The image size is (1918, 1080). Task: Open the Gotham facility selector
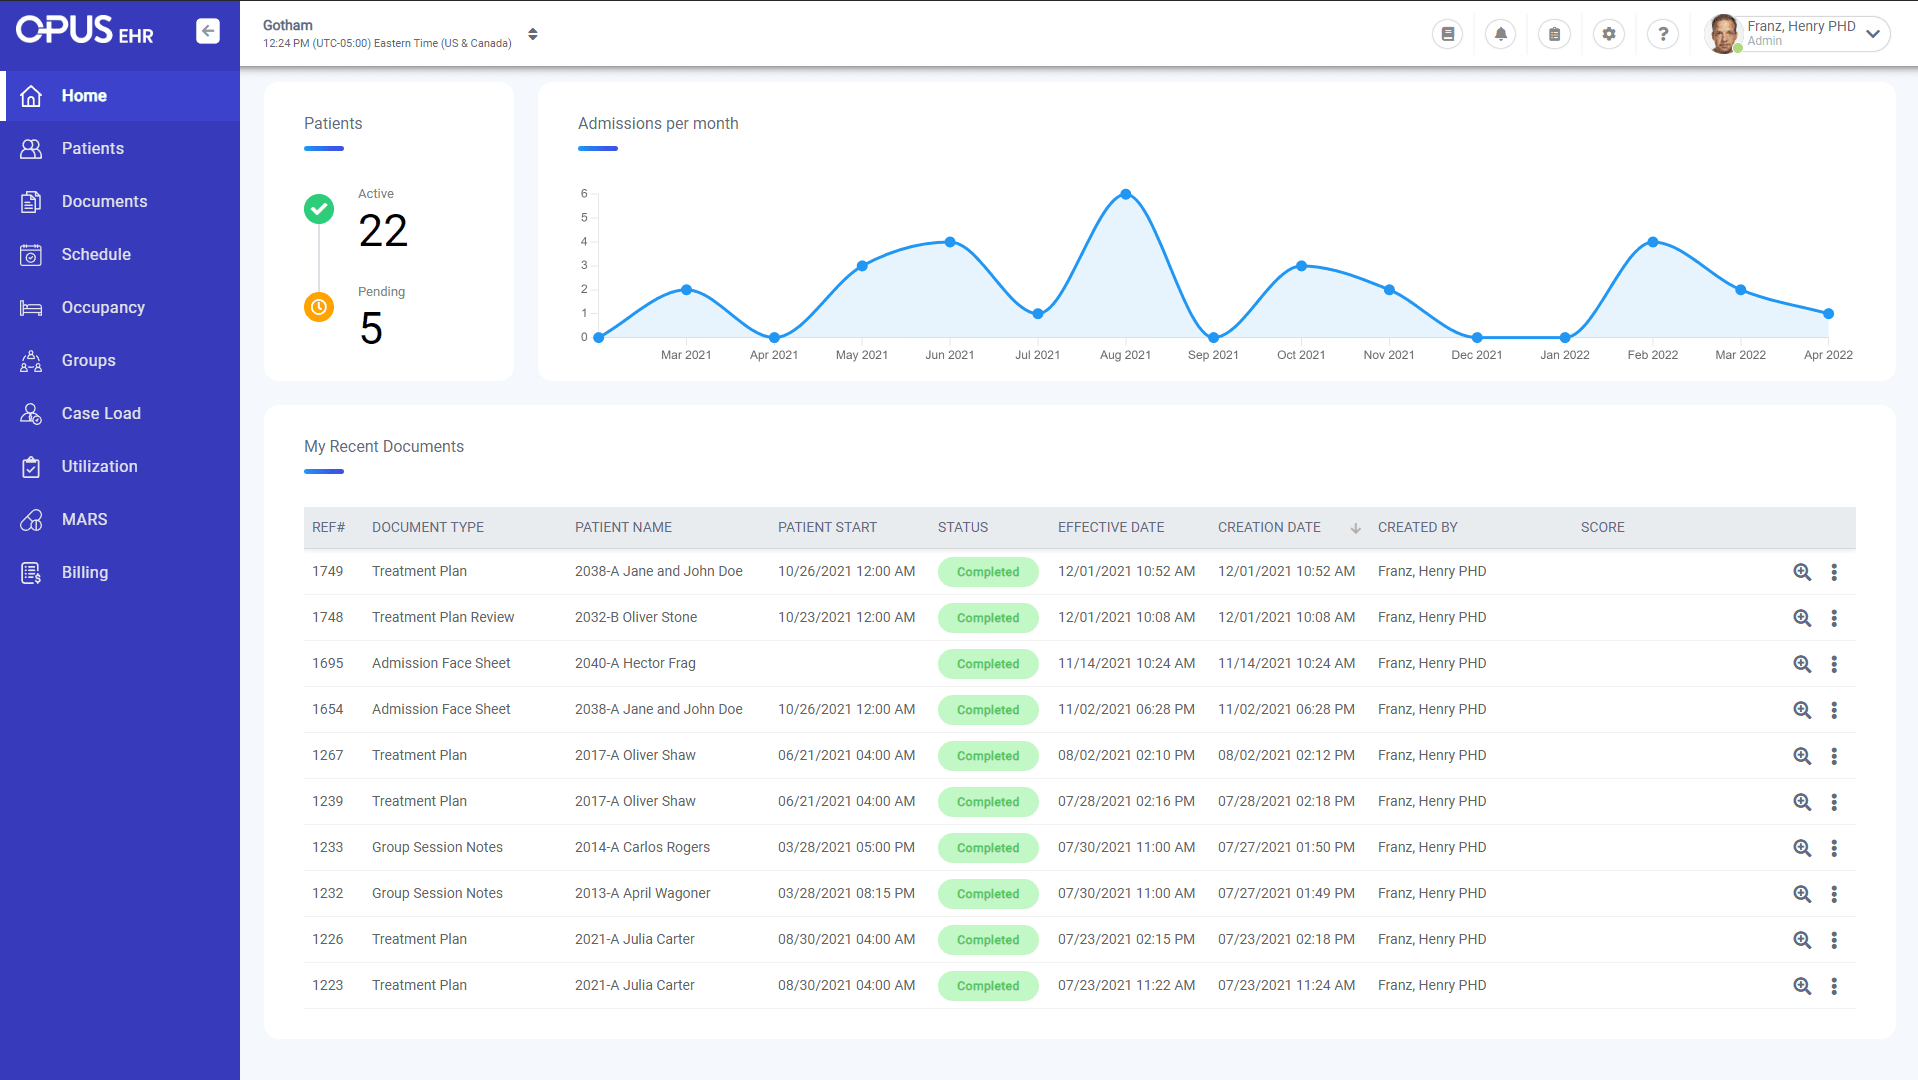[x=533, y=33]
